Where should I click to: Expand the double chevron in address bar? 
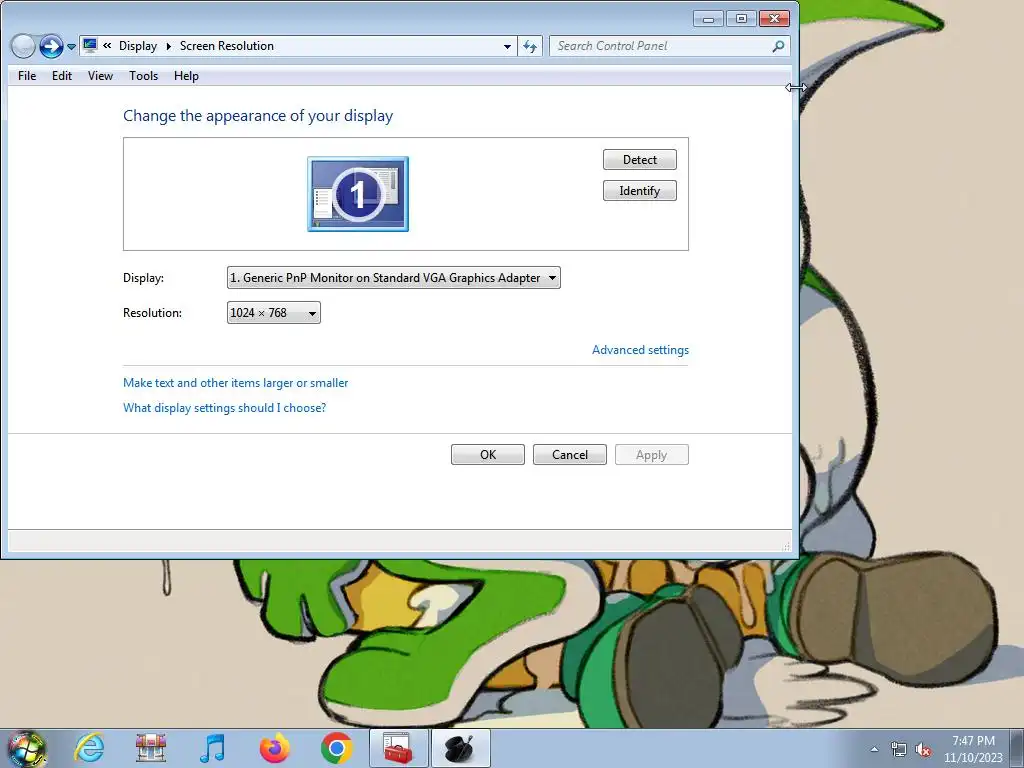tap(107, 46)
